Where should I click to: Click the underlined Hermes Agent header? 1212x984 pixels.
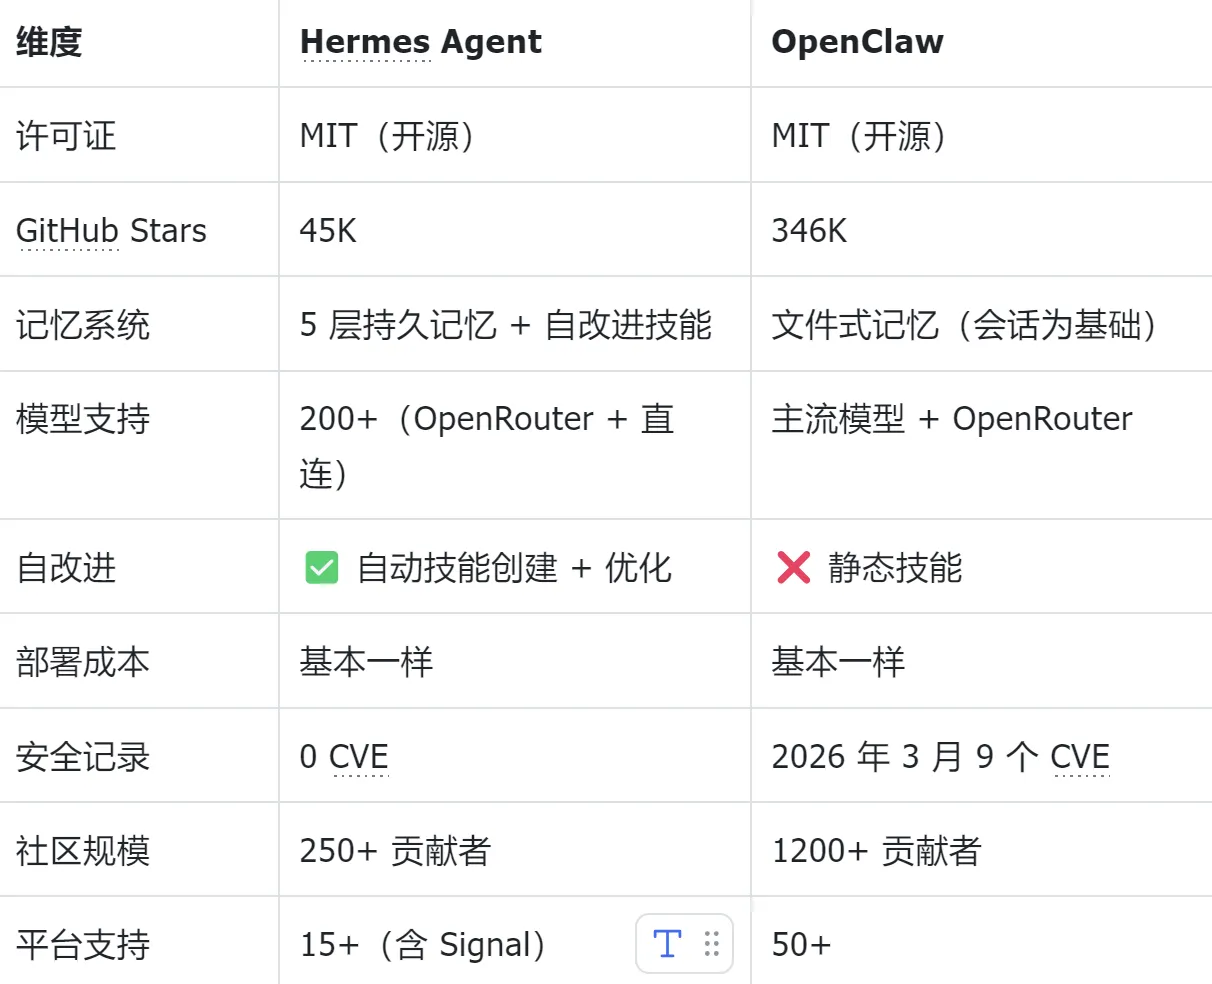tap(420, 42)
